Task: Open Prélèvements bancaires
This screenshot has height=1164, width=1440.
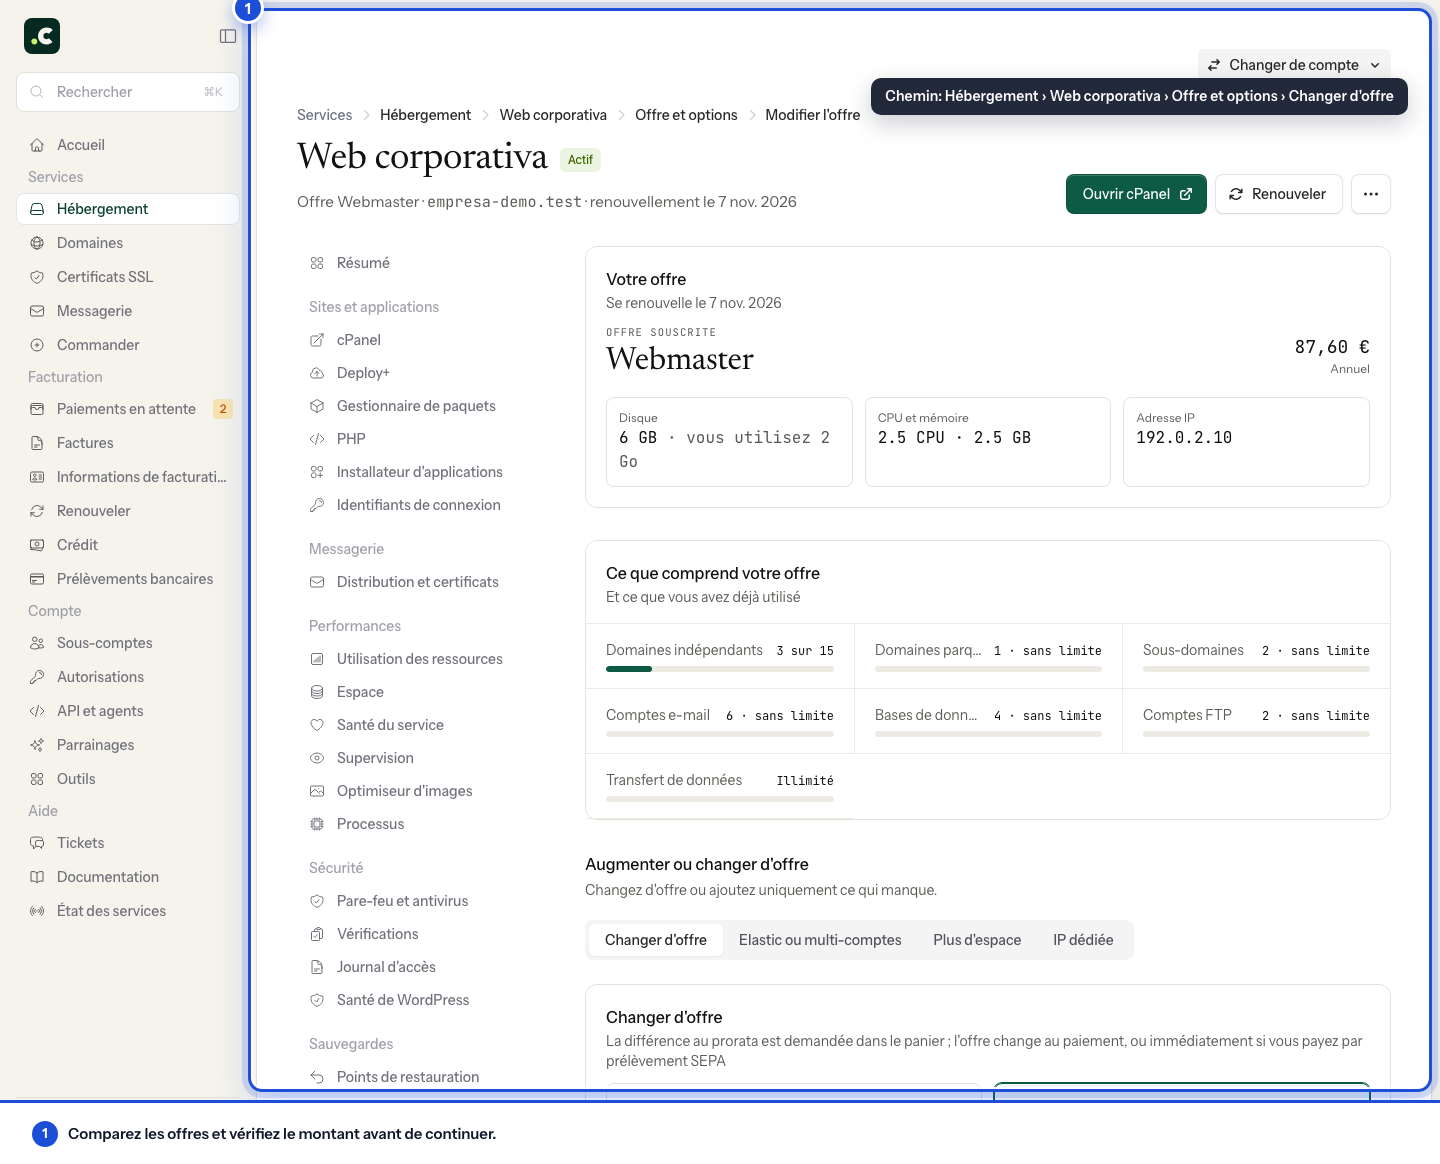Action: pos(128,579)
